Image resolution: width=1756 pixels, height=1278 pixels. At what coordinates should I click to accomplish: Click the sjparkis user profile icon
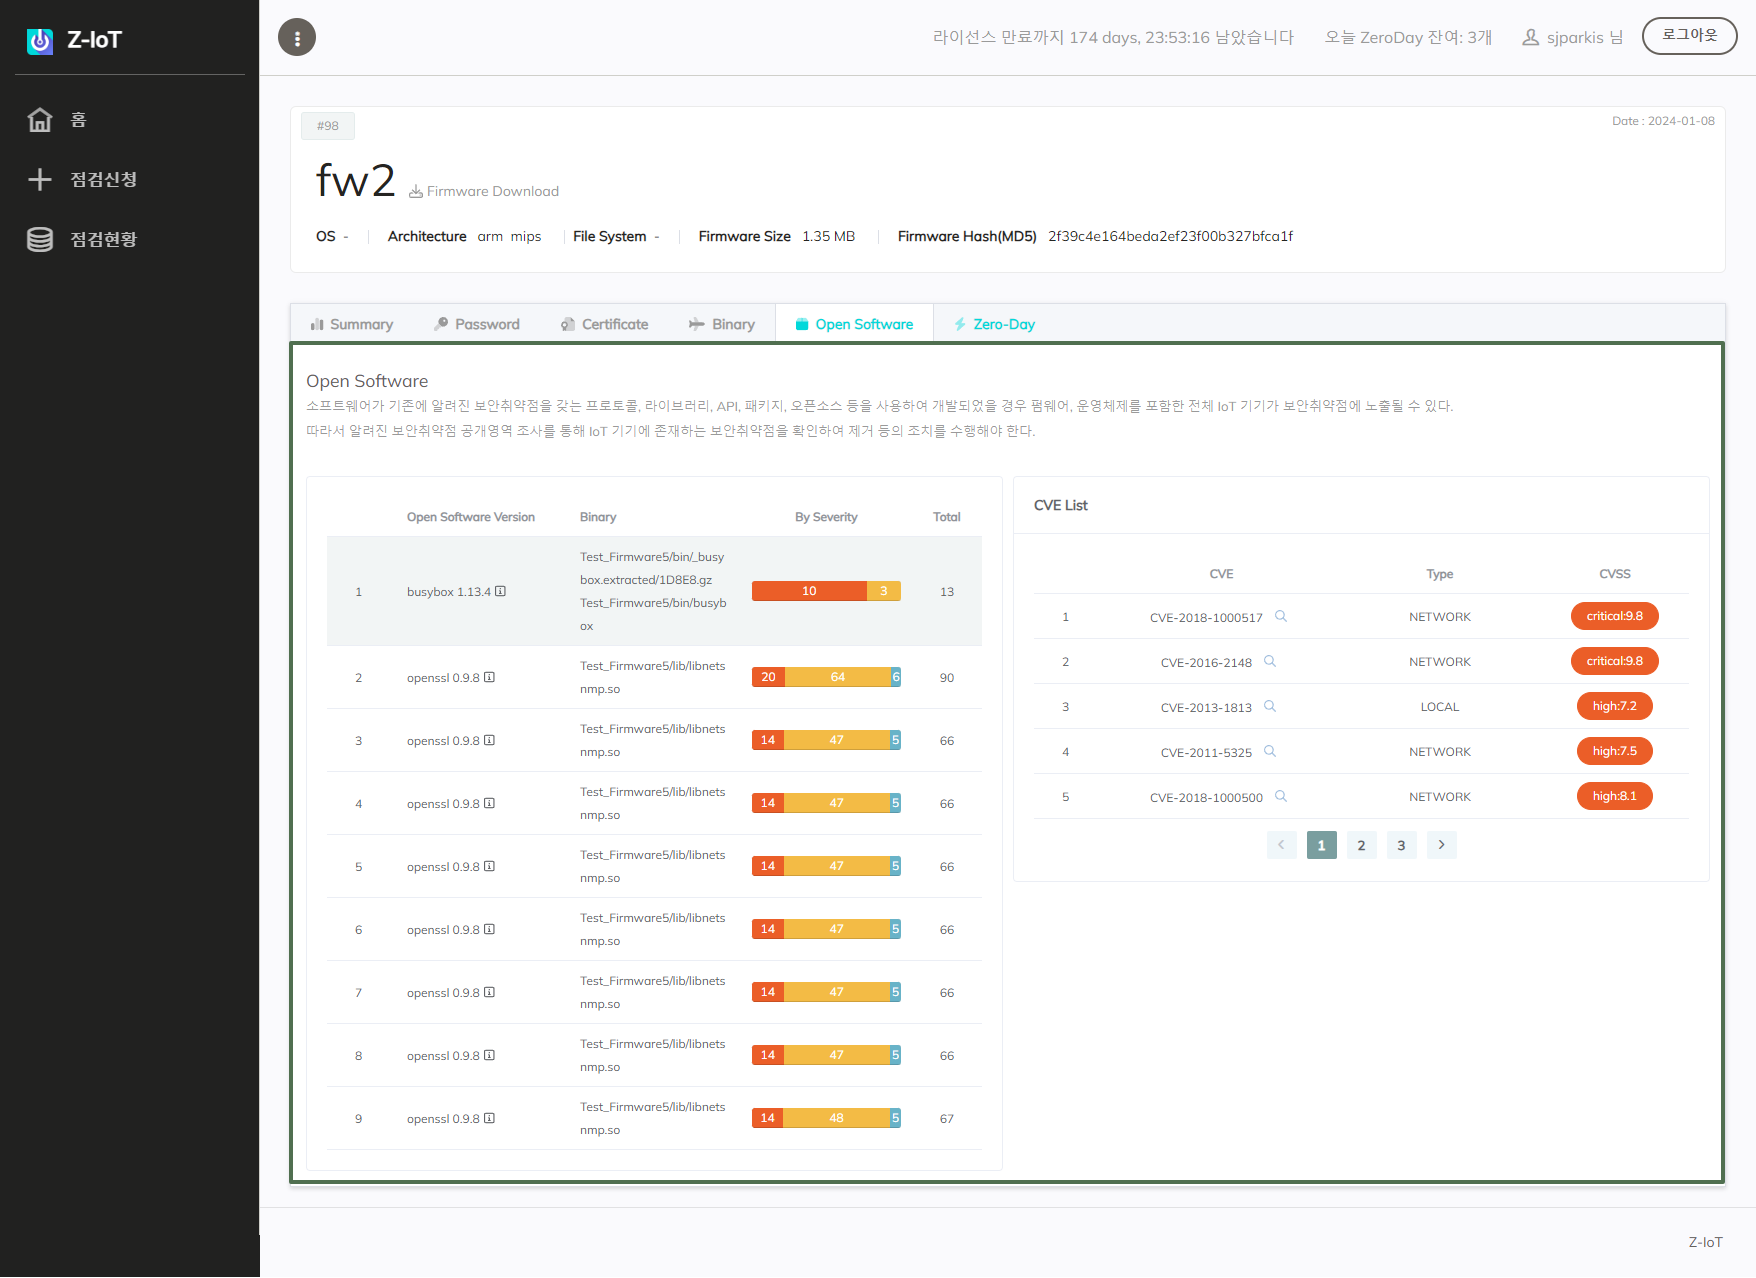1530,38
